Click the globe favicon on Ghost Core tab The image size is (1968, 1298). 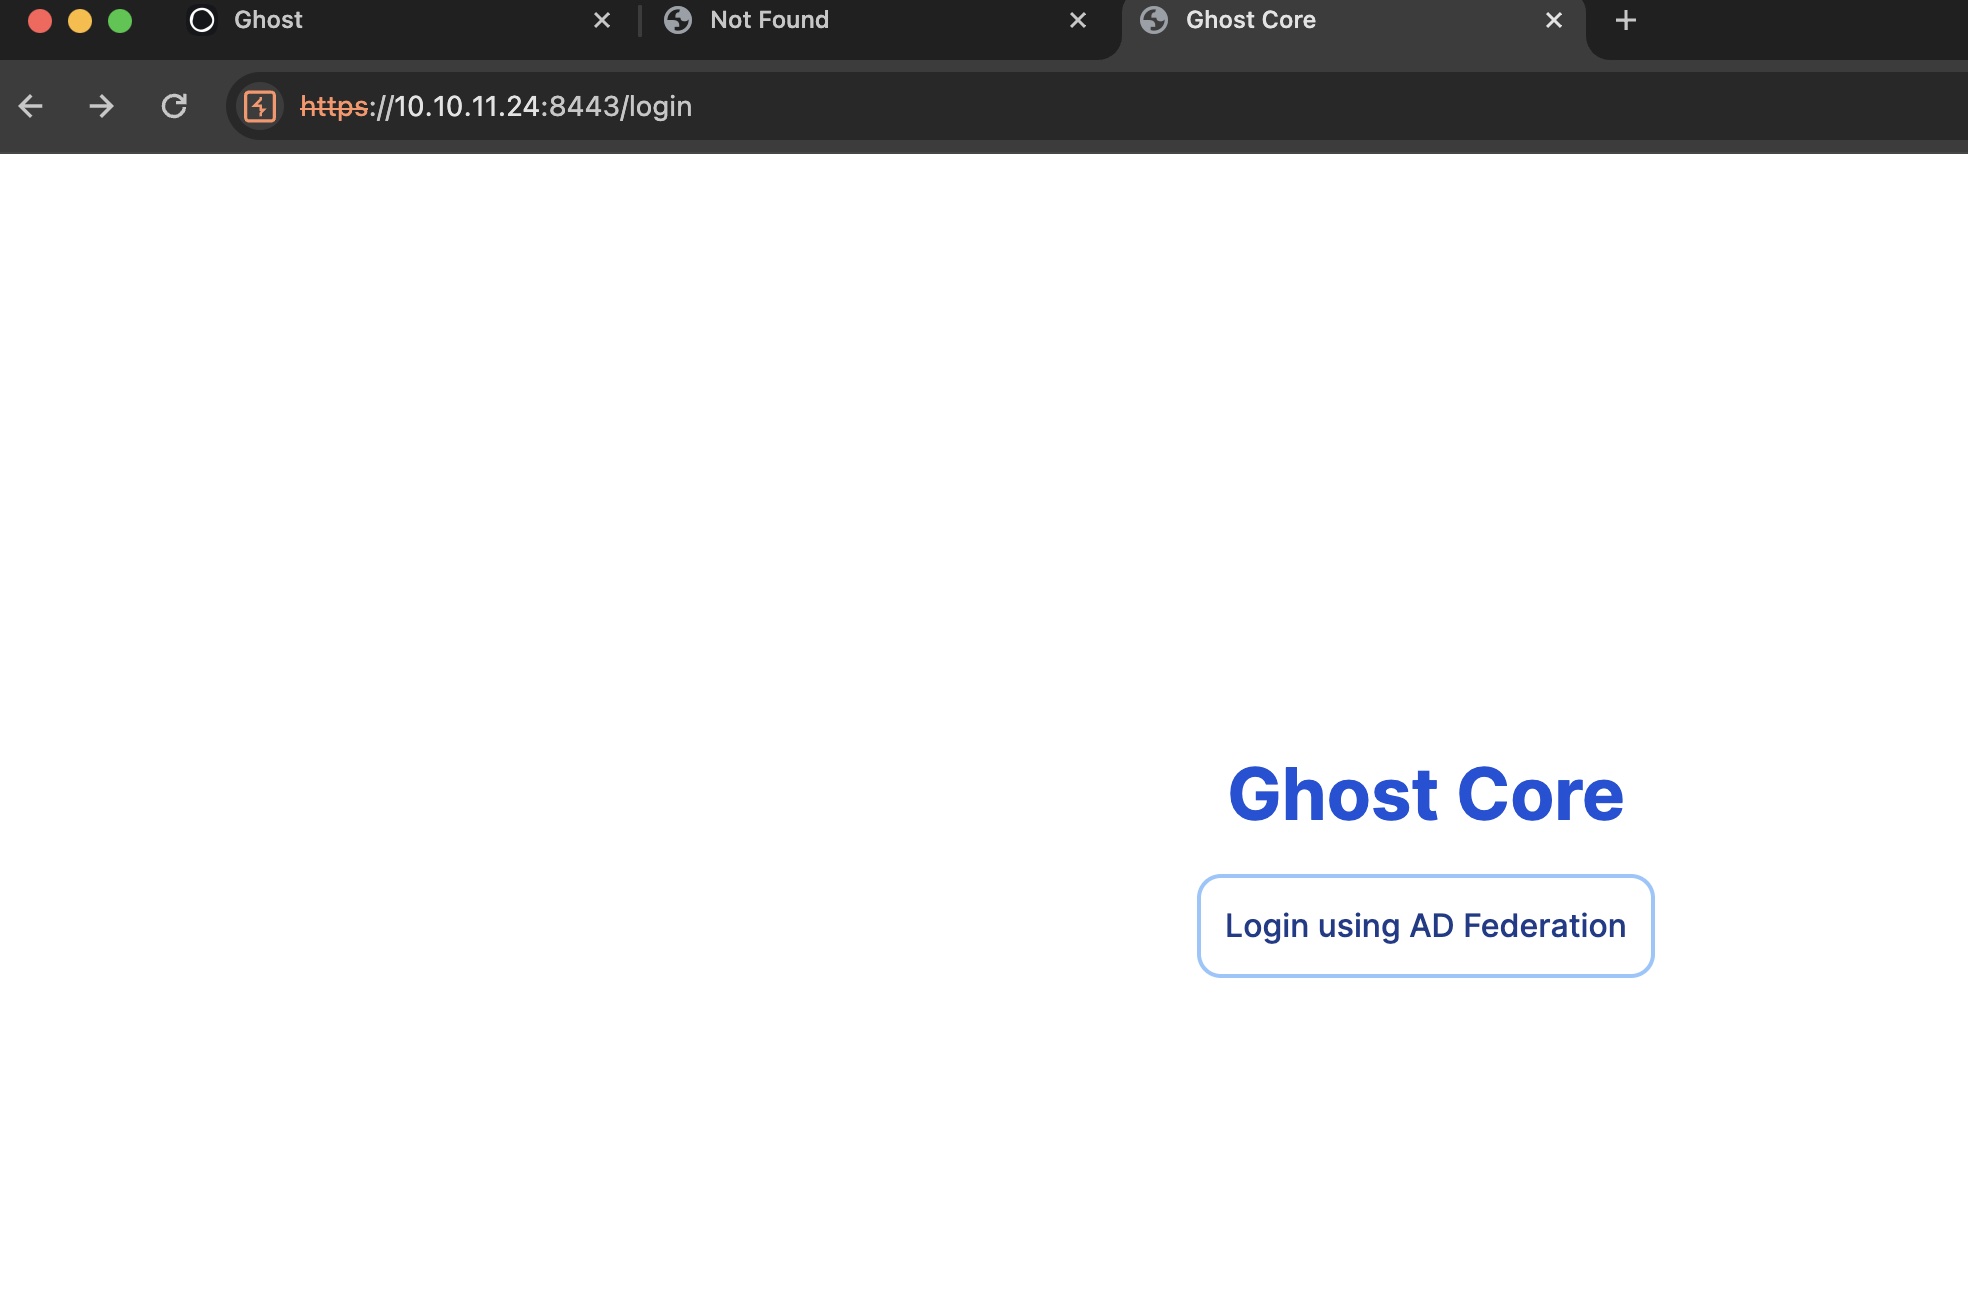pos(1154,20)
